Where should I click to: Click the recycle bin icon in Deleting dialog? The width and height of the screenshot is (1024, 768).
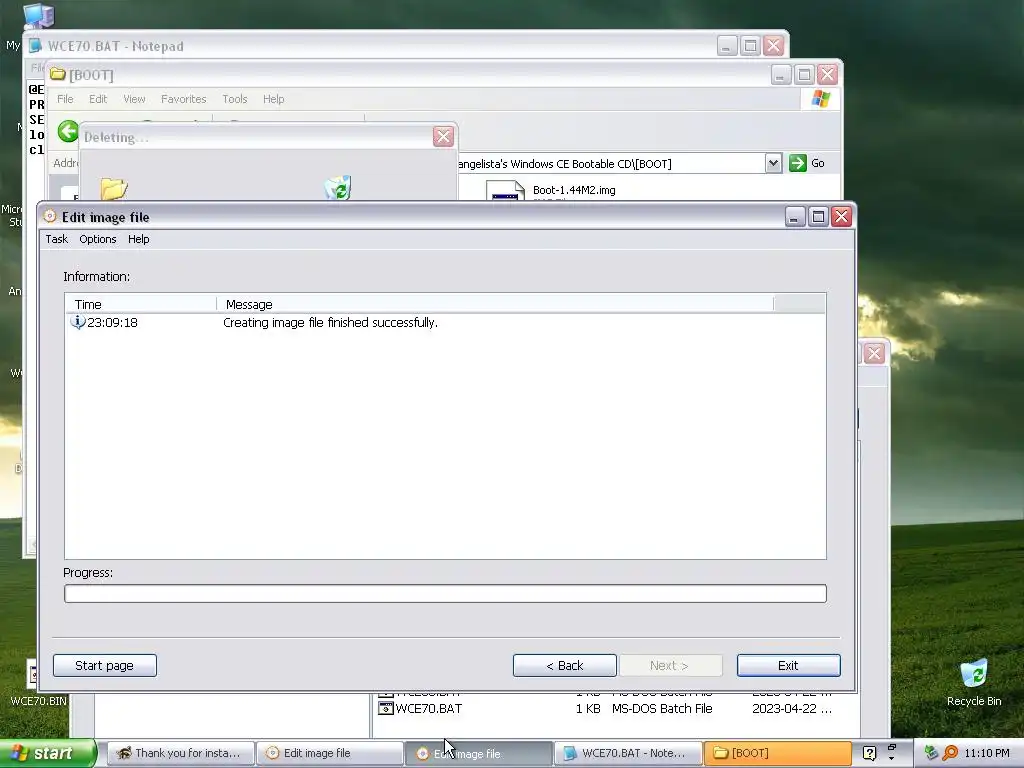pyautogui.click(x=338, y=187)
